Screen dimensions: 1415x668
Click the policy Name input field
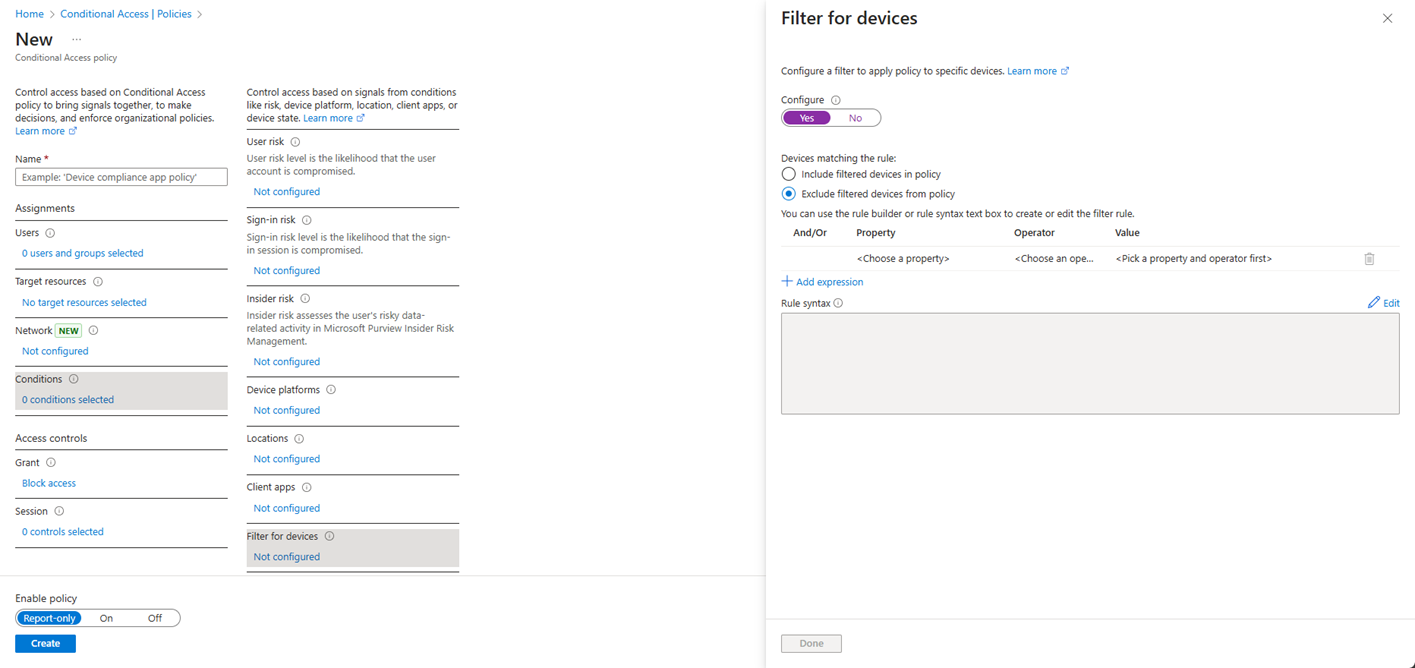[x=121, y=177]
